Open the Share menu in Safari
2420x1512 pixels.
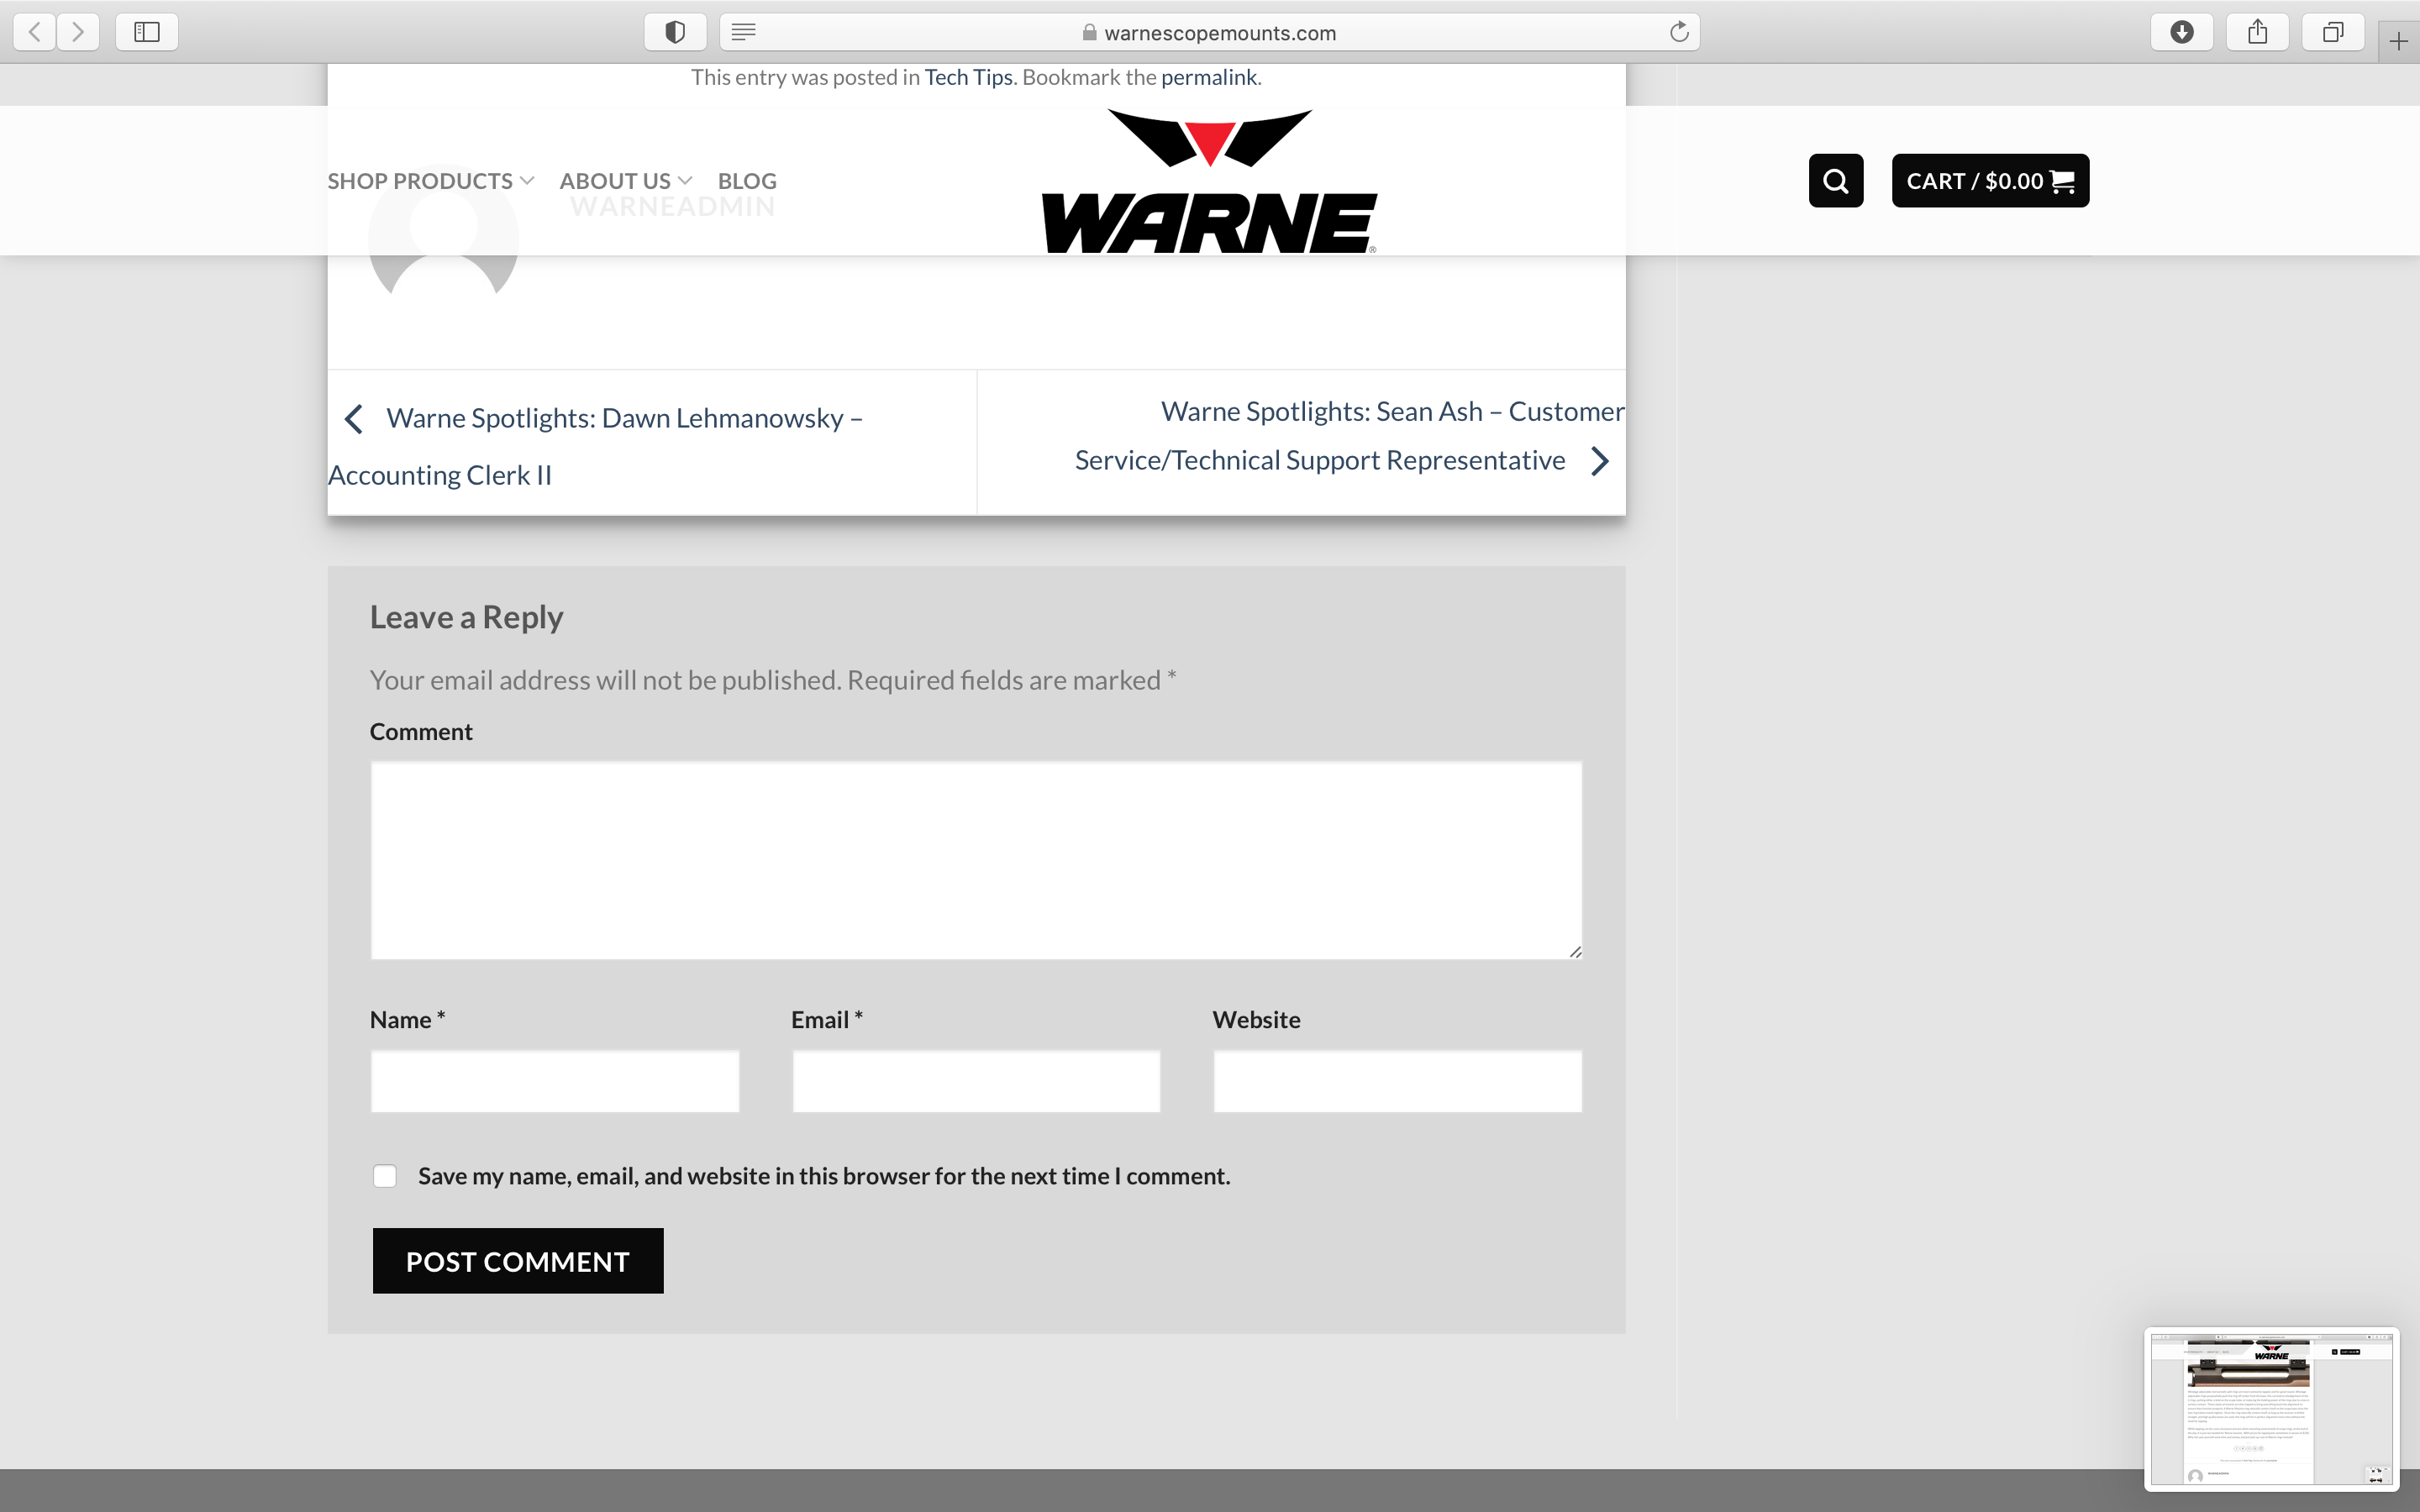(2257, 32)
